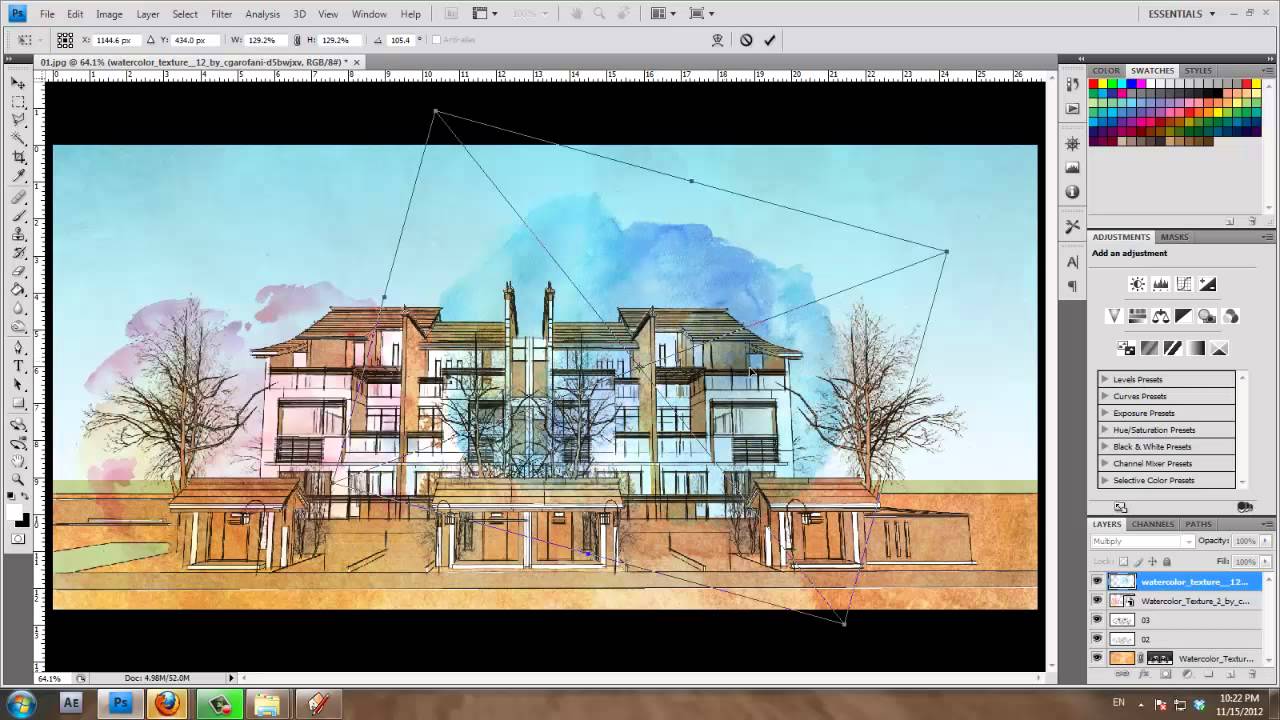This screenshot has height=720, width=1280.
Task: Open the Essentials workspace dropdown
Action: click(x=1182, y=14)
